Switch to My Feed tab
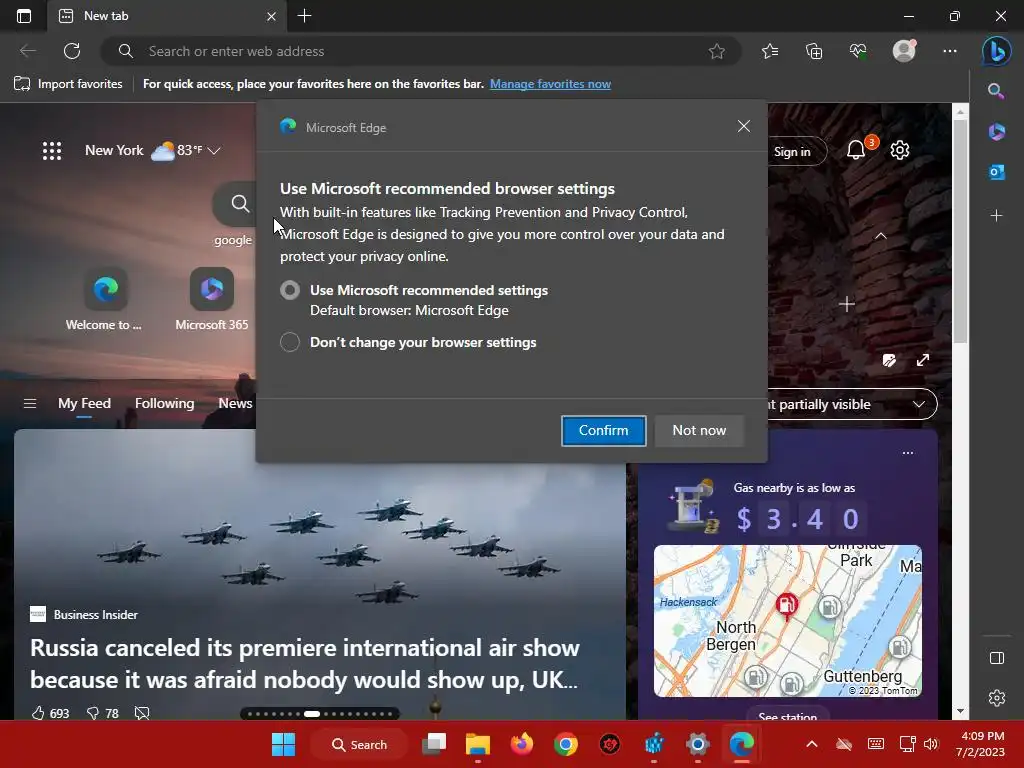 coord(84,404)
